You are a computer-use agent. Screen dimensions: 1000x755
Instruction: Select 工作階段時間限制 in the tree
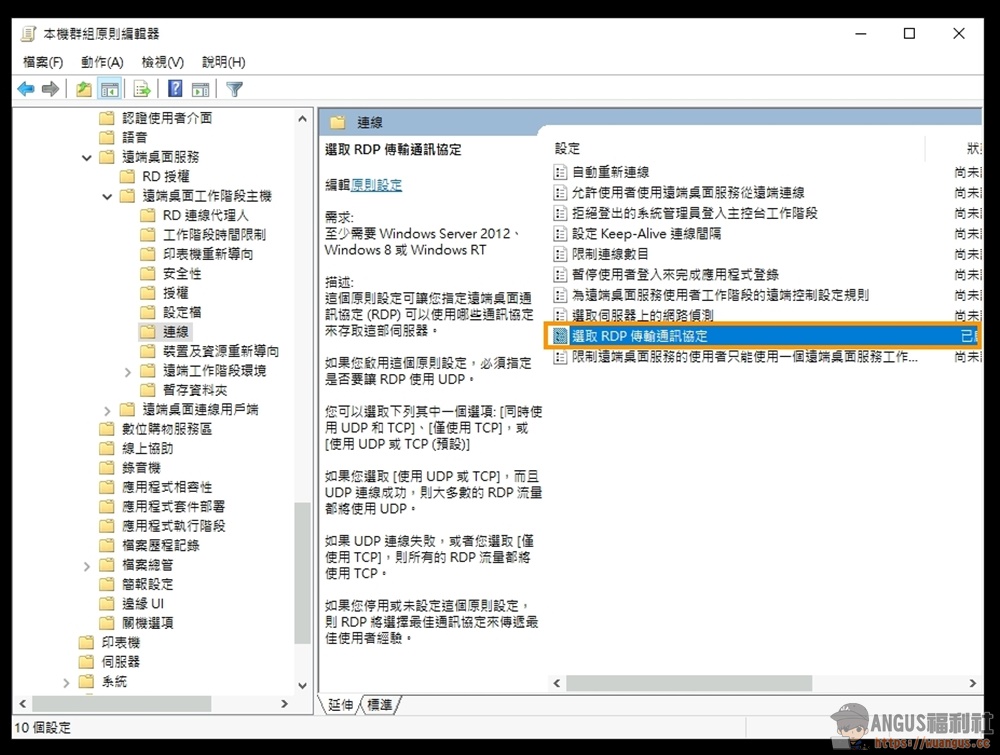pos(214,235)
